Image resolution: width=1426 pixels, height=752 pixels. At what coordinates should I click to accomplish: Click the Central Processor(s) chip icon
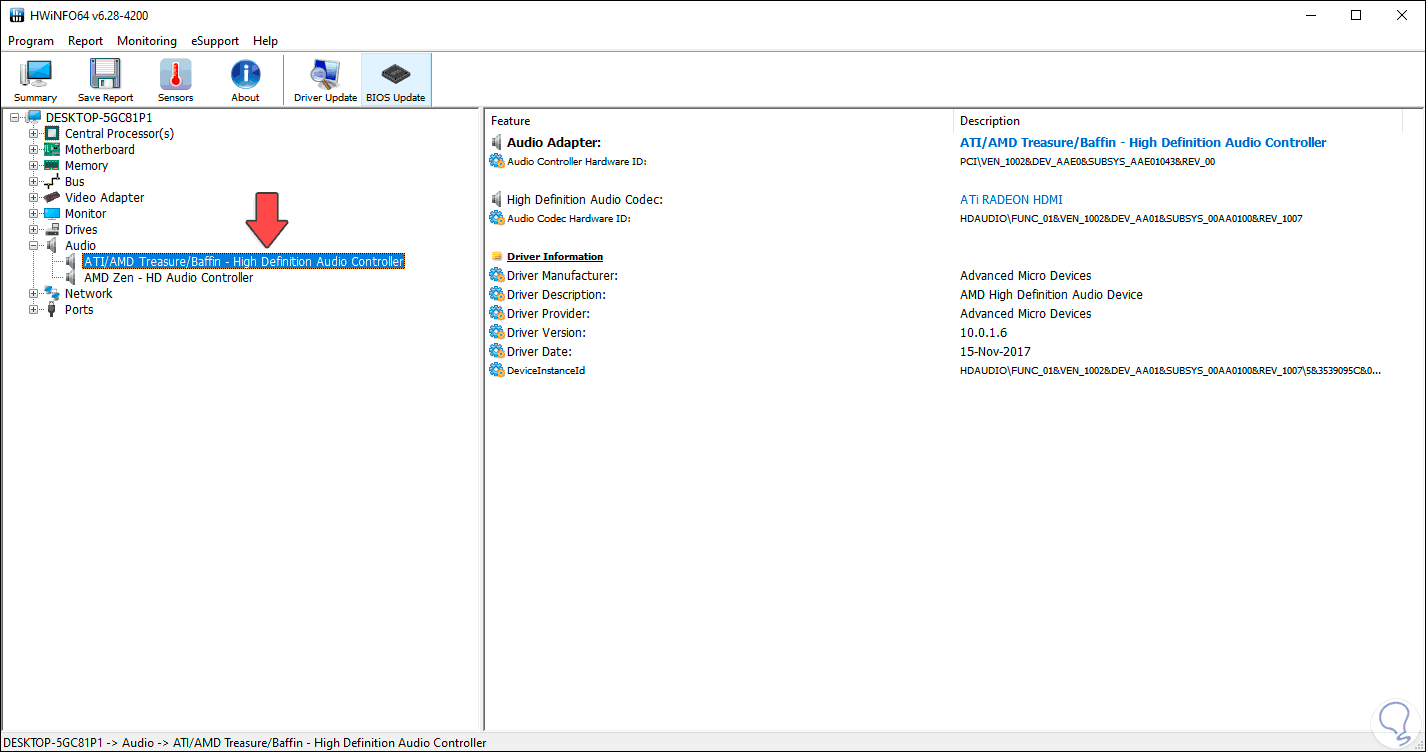pos(52,134)
